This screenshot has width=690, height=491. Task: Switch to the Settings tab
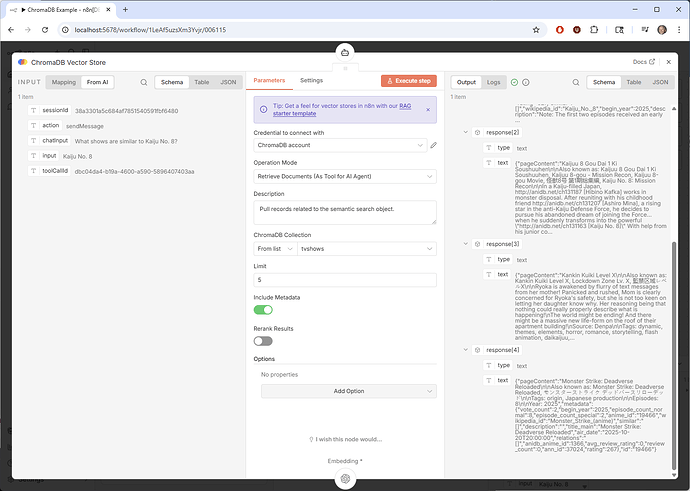(x=311, y=81)
